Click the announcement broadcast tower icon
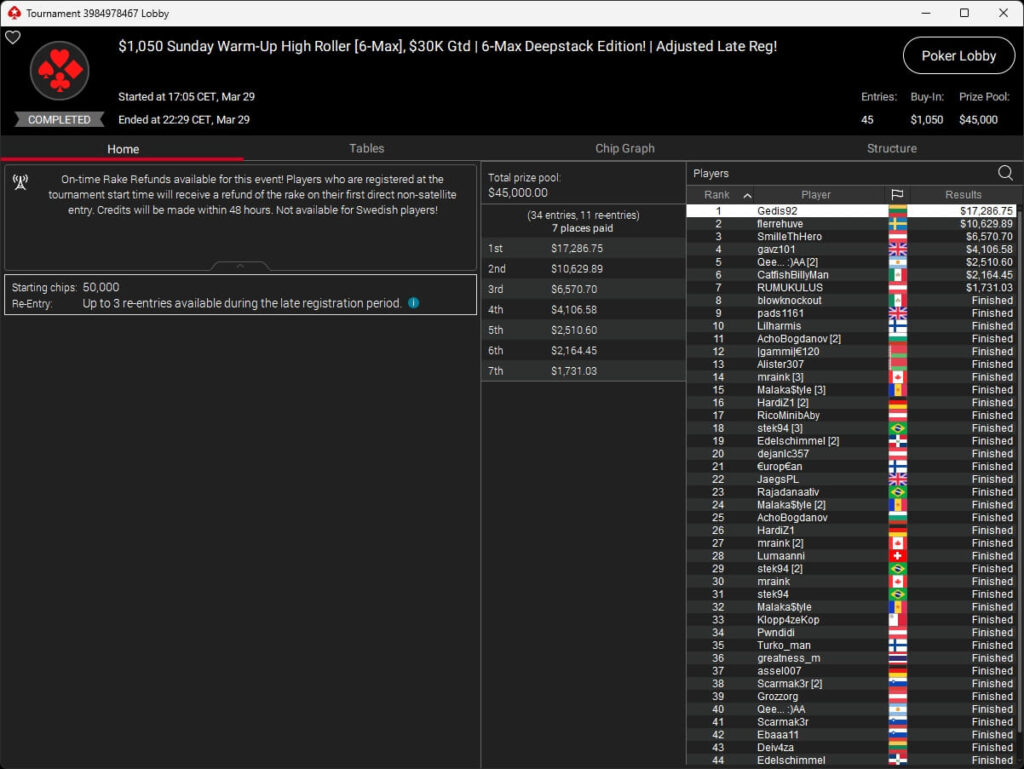 click(x=20, y=182)
